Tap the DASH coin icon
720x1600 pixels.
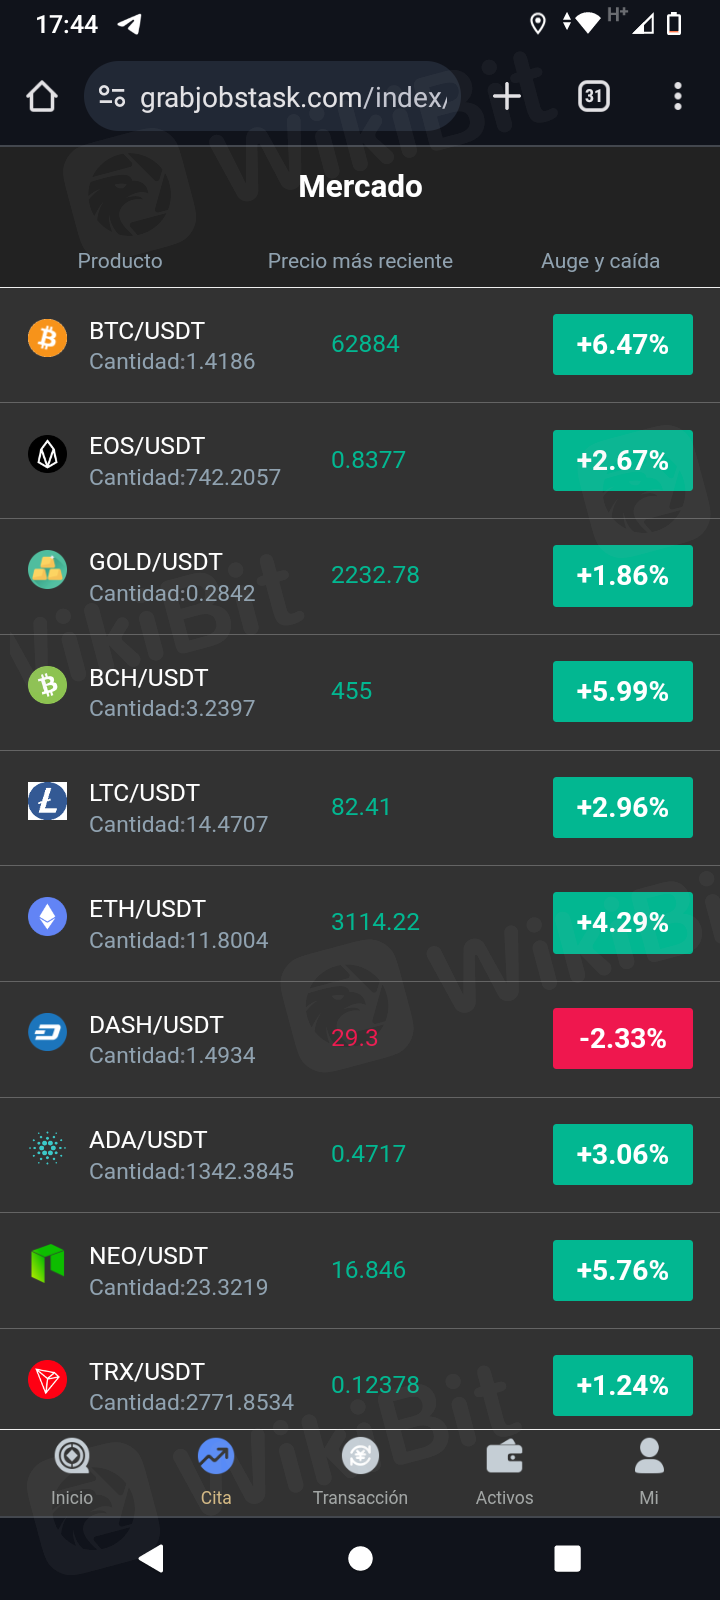(x=47, y=1032)
